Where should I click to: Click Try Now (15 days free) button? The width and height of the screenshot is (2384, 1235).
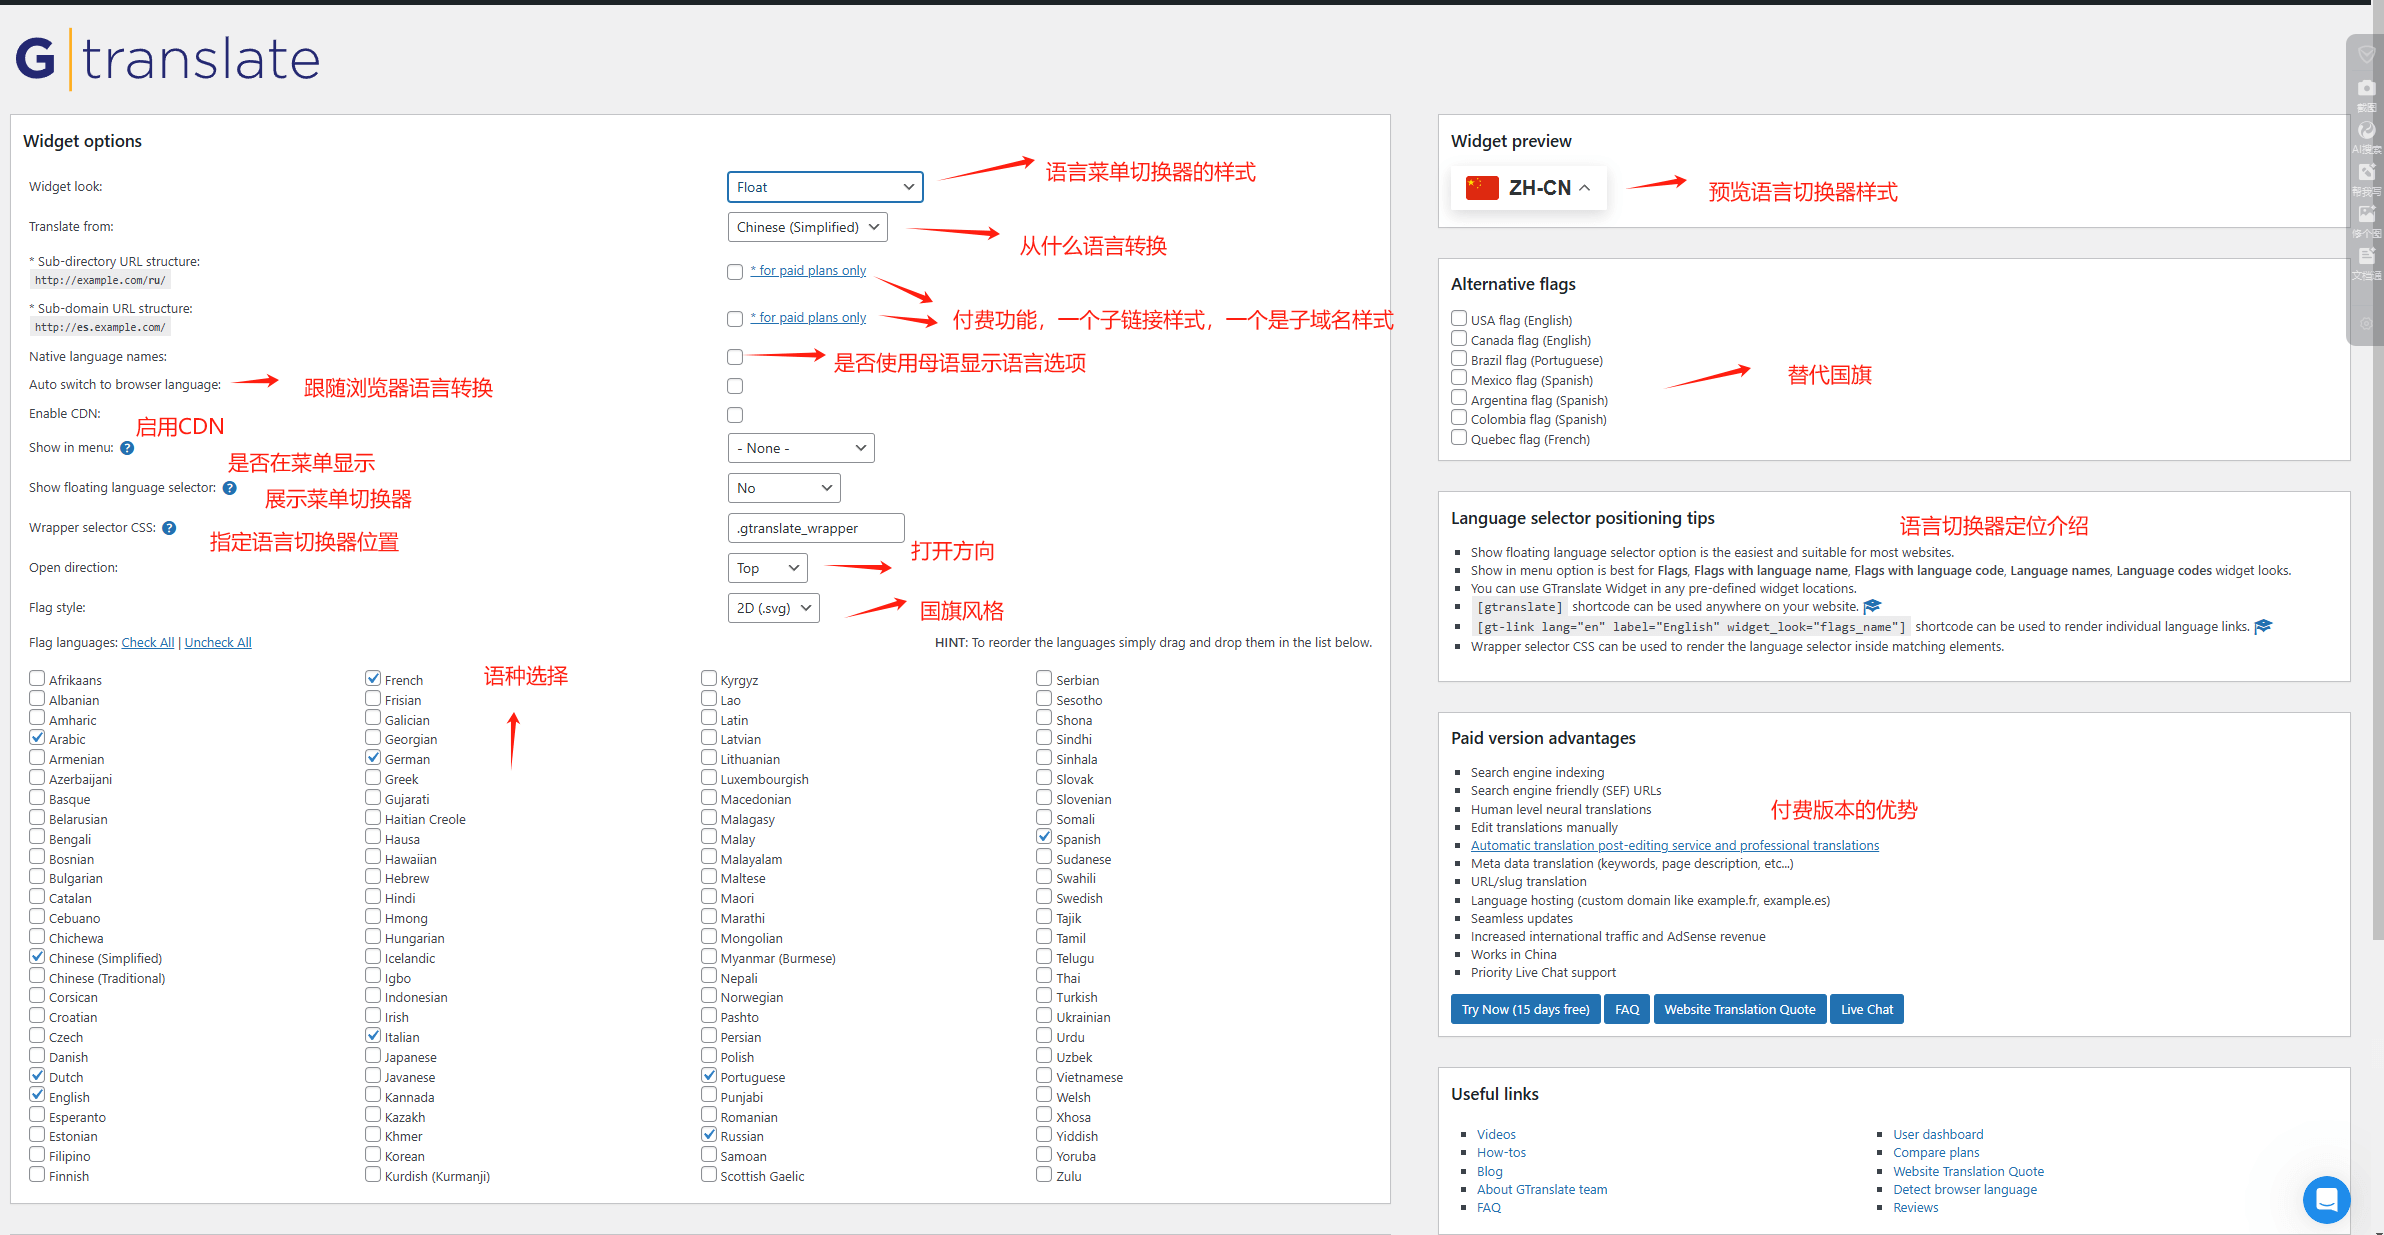(1525, 1009)
